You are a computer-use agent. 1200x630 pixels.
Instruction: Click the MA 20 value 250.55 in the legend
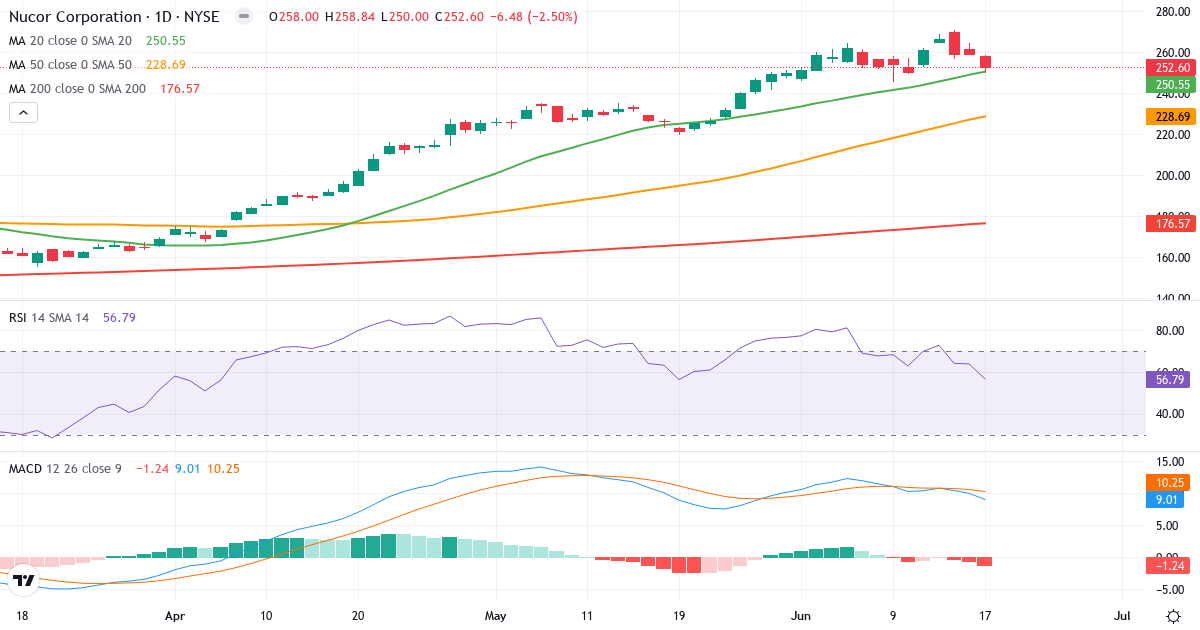(x=166, y=41)
